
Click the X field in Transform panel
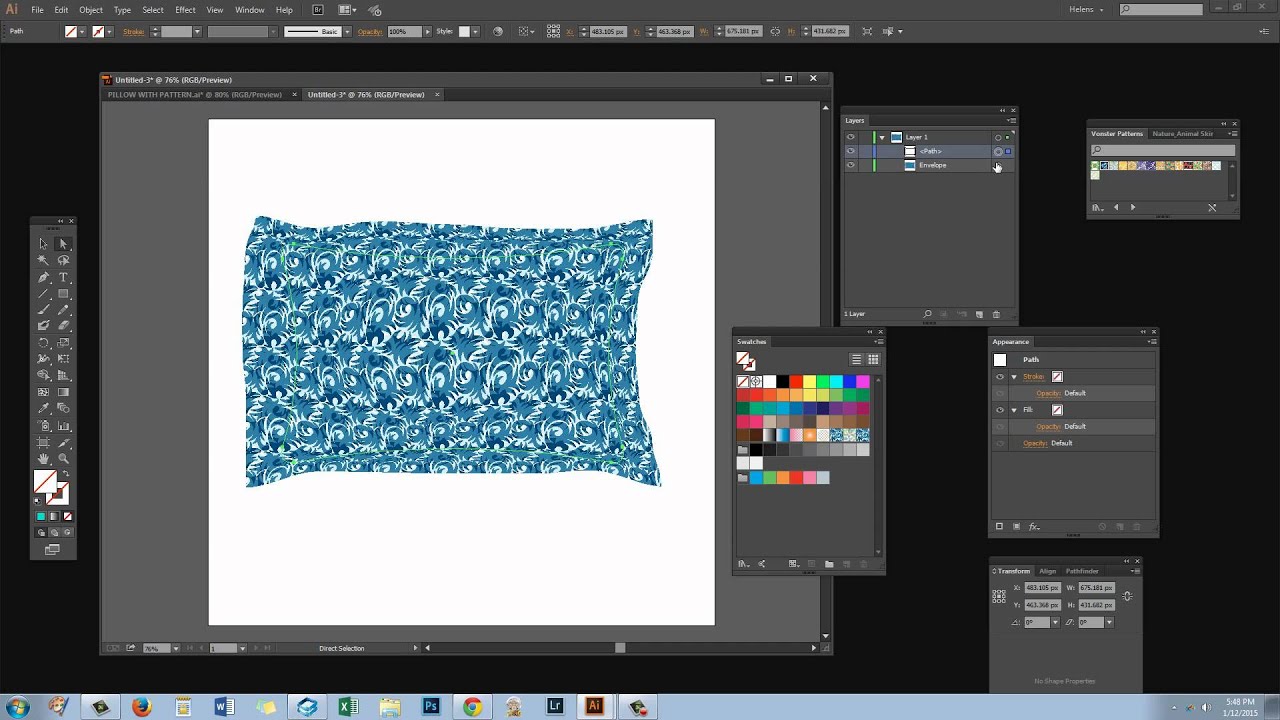pos(1042,588)
